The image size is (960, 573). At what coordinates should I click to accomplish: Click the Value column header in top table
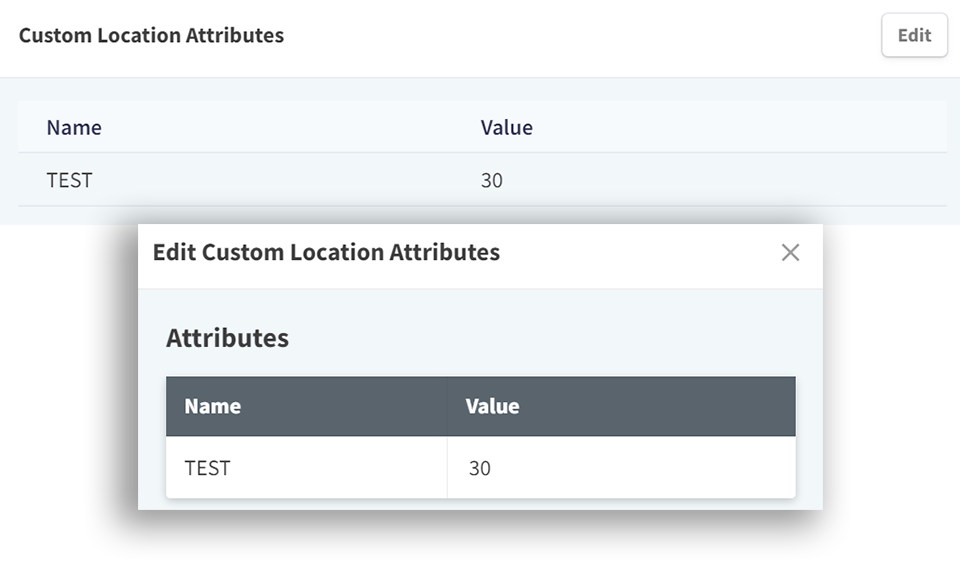pyautogui.click(x=506, y=127)
